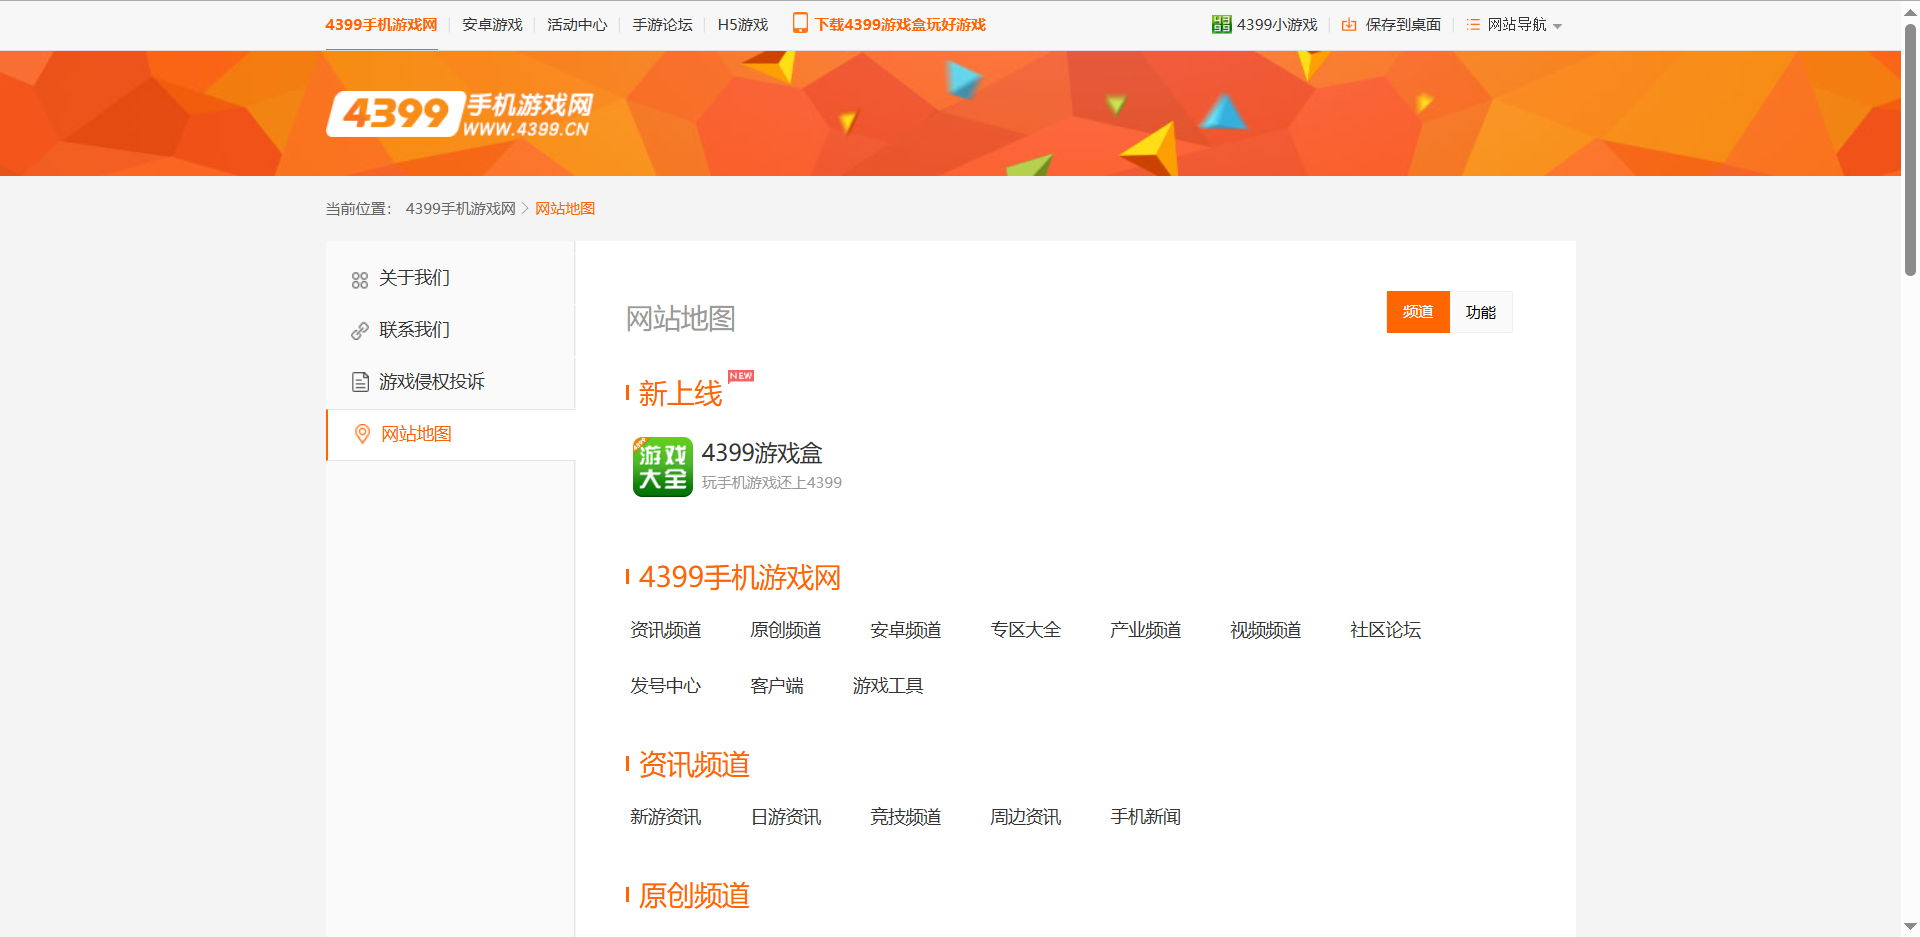Click the 游戏侵权投诉 document icon
This screenshot has width=1920, height=937.
click(360, 382)
